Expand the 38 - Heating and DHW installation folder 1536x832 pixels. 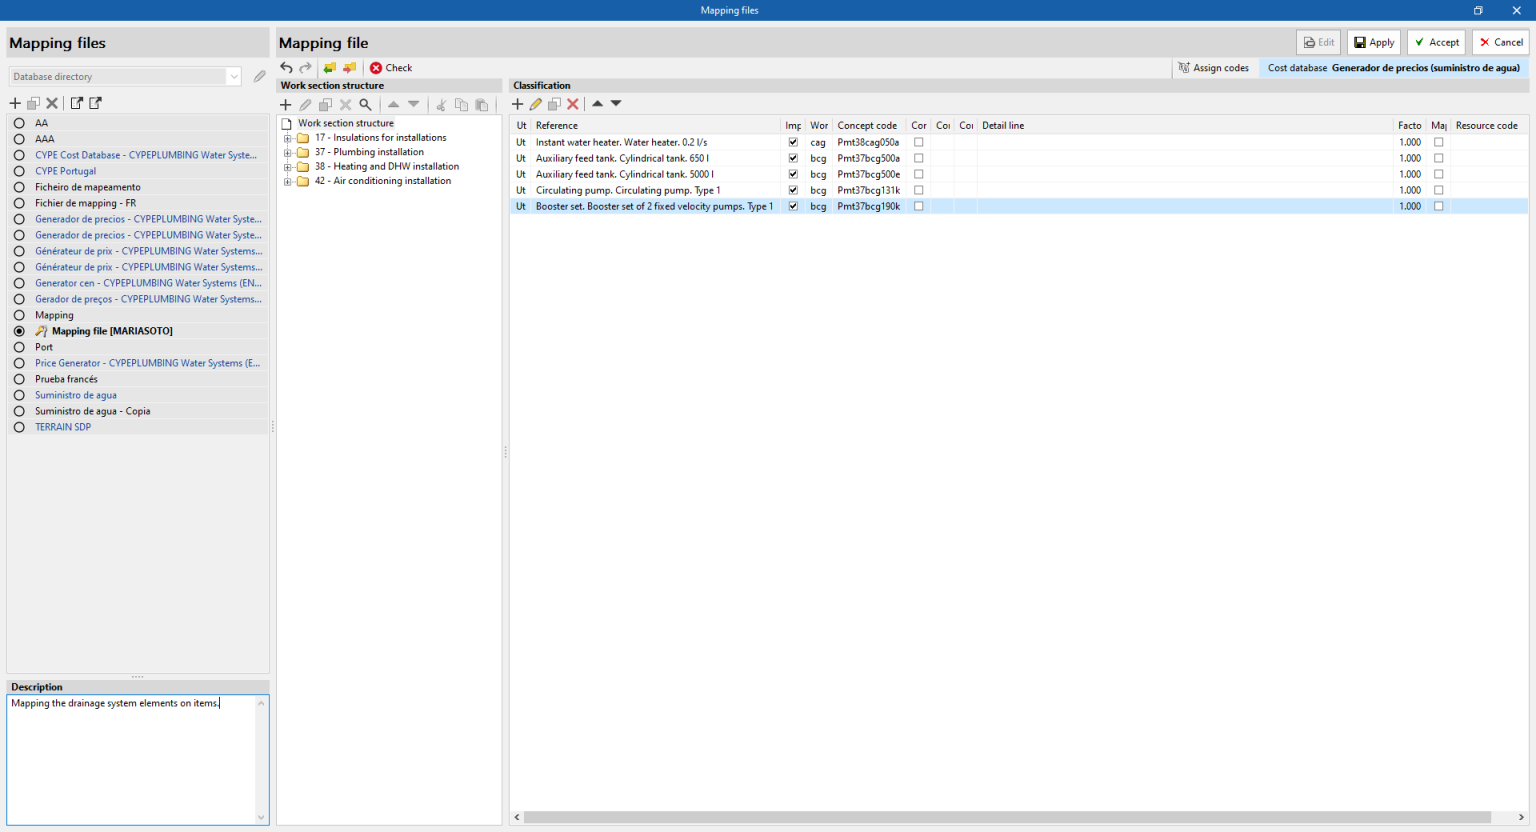(x=288, y=167)
